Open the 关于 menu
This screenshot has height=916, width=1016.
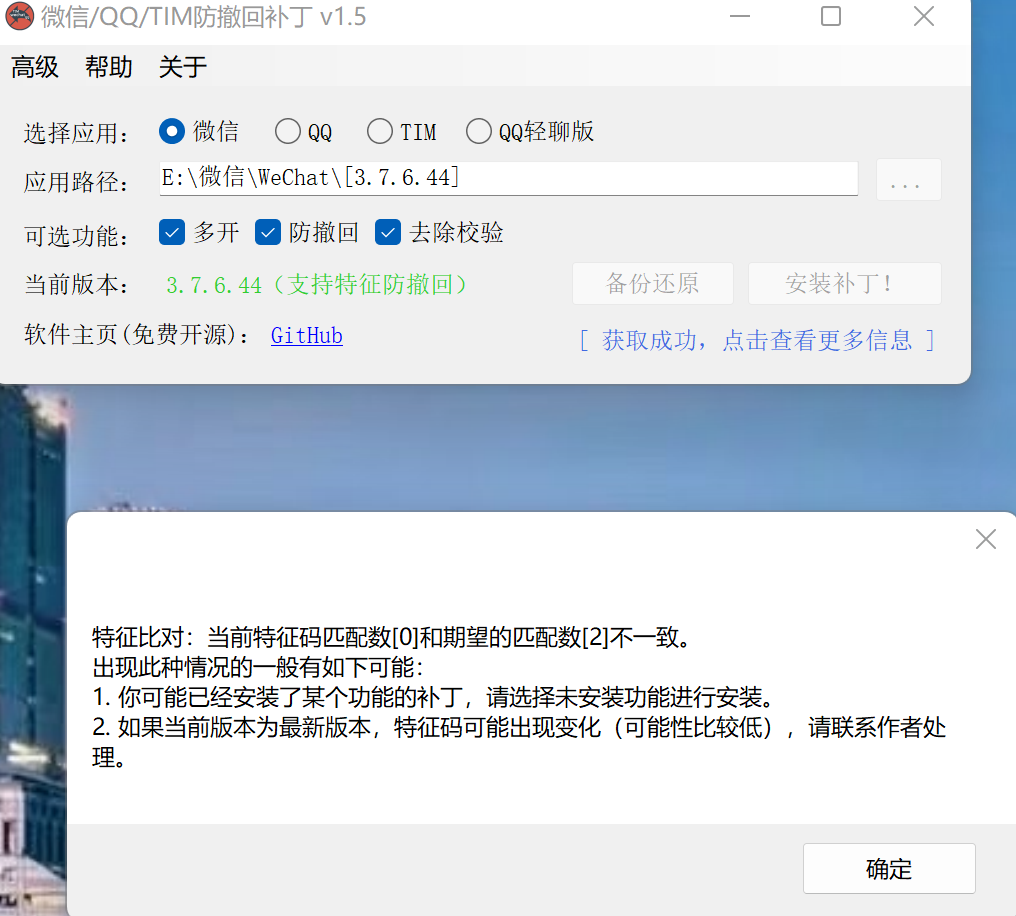coord(183,67)
